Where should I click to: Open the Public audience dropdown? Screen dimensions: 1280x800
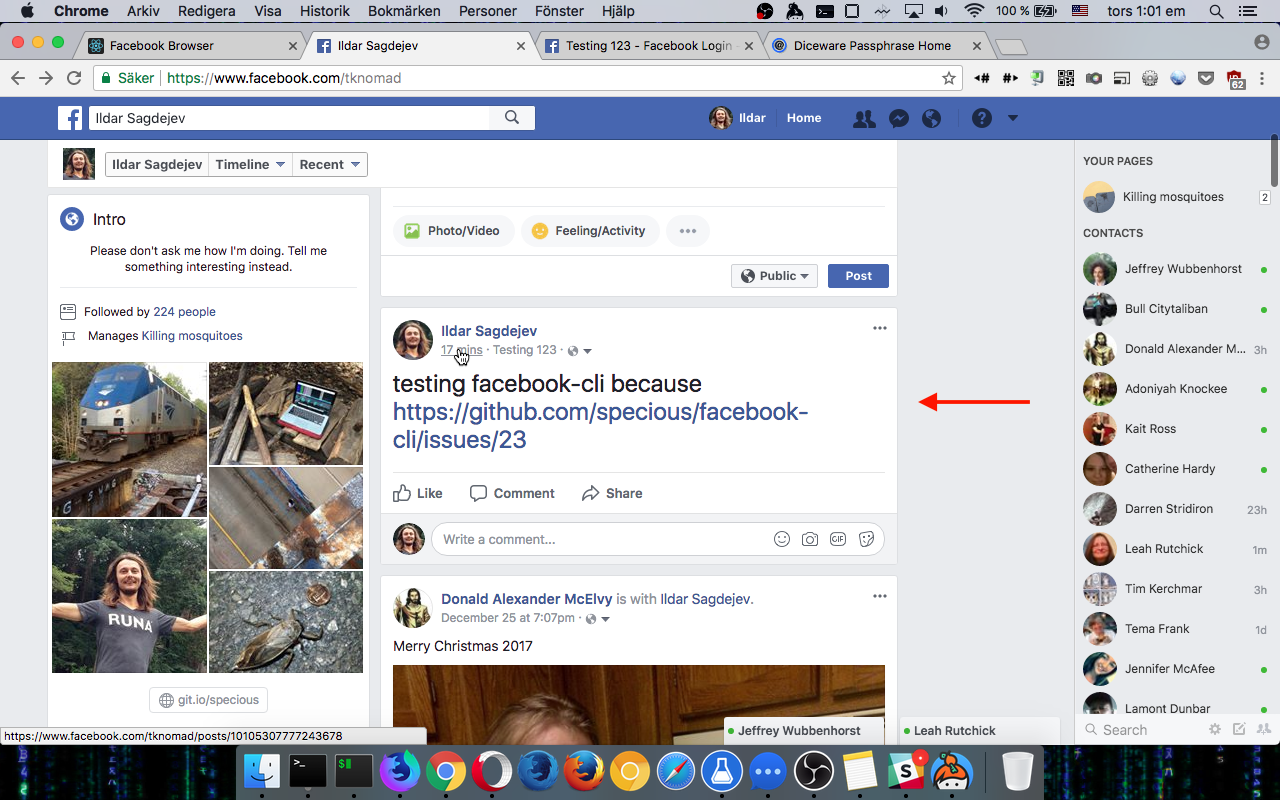click(x=774, y=276)
